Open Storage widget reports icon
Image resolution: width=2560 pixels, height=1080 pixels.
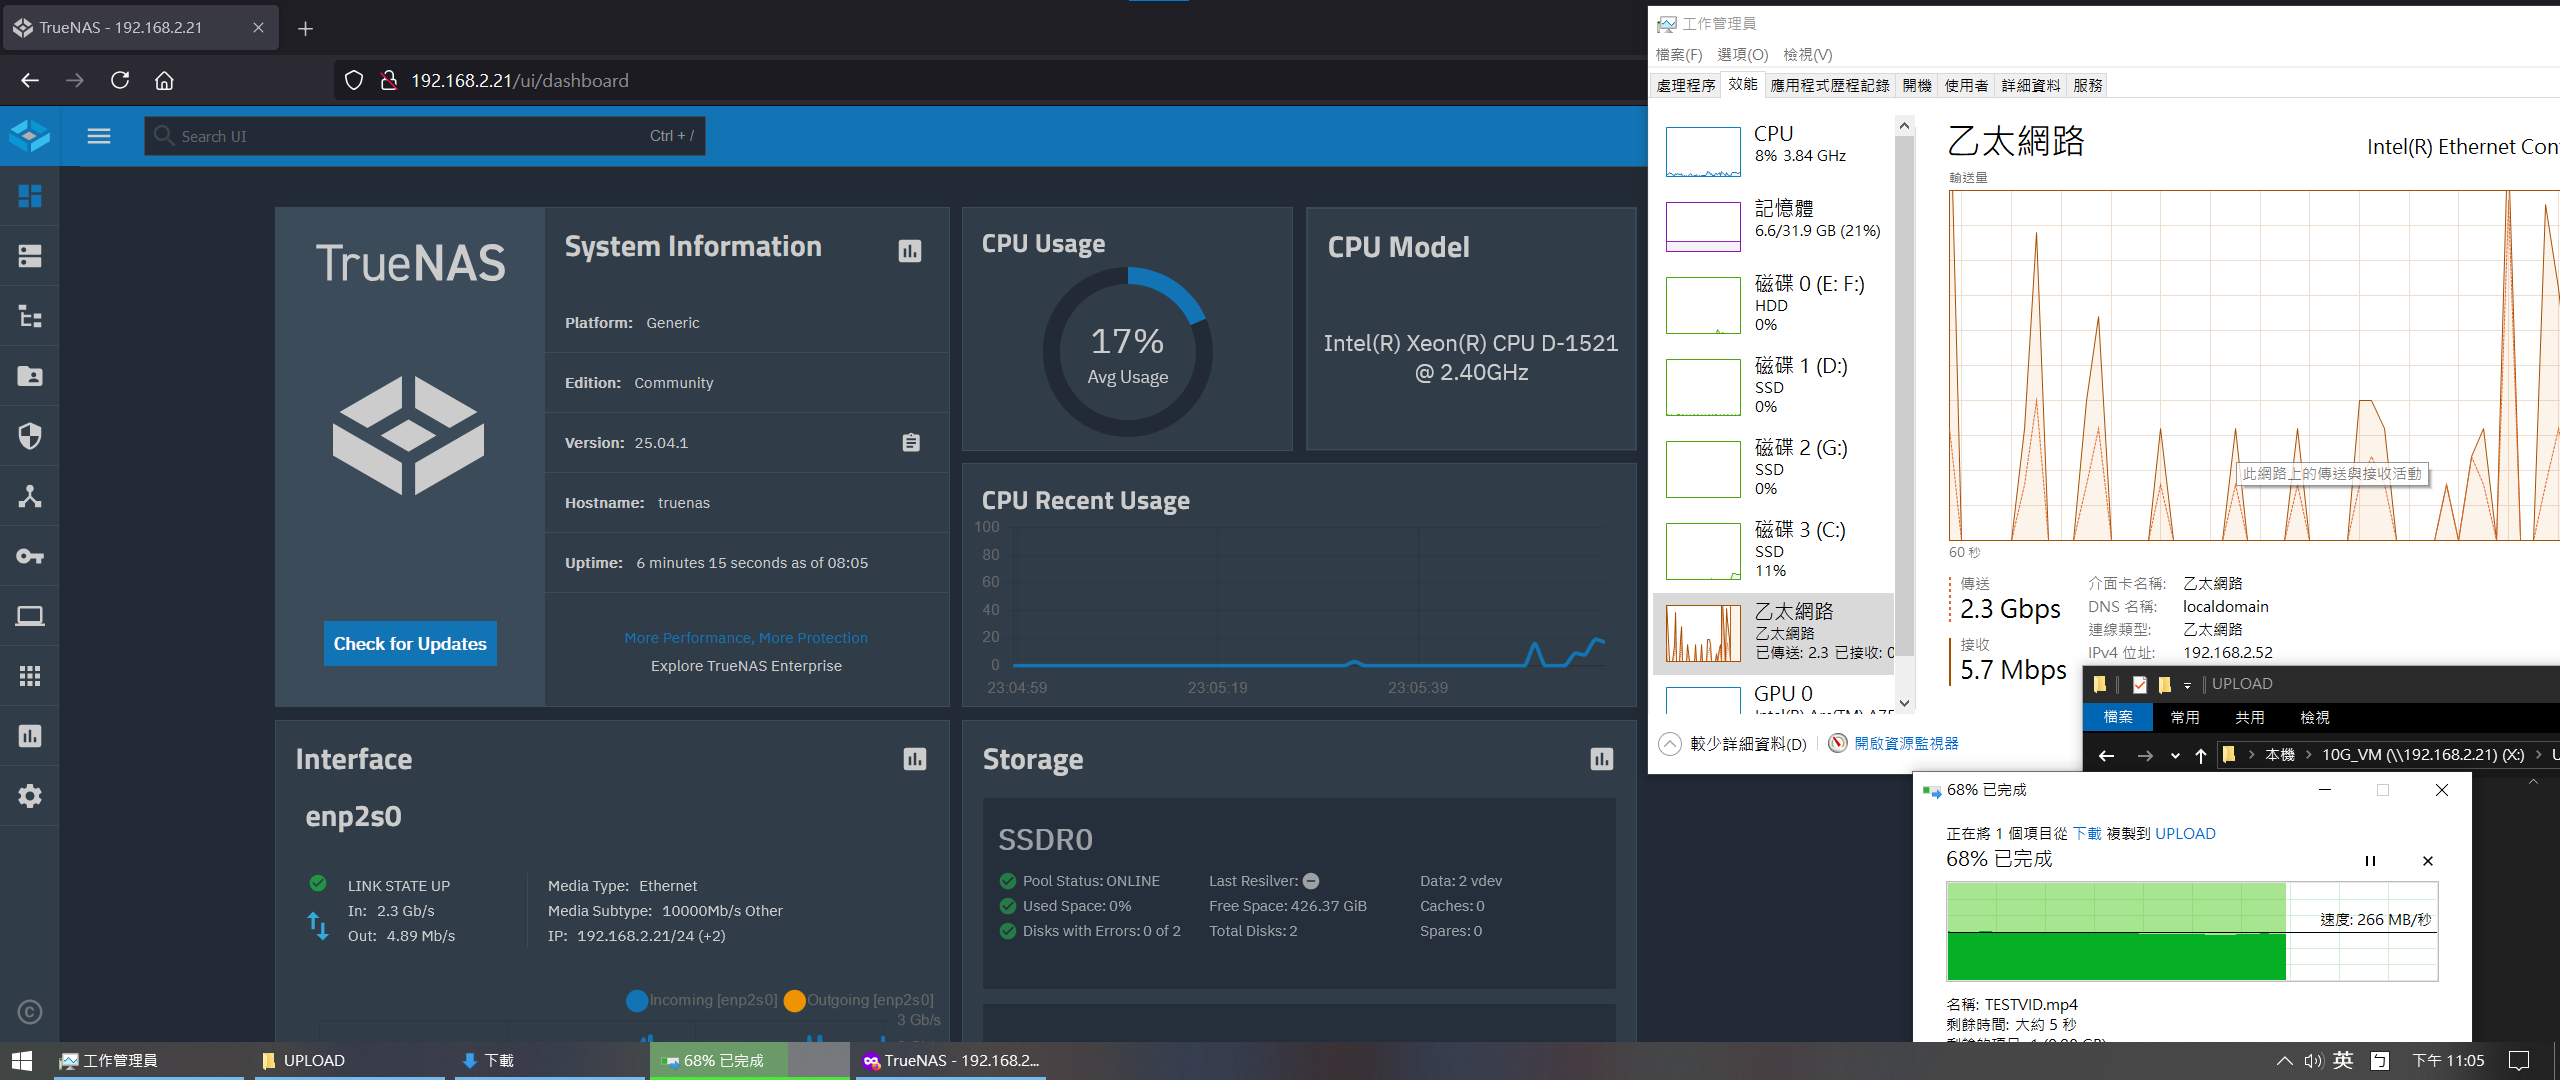[x=1602, y=759]
